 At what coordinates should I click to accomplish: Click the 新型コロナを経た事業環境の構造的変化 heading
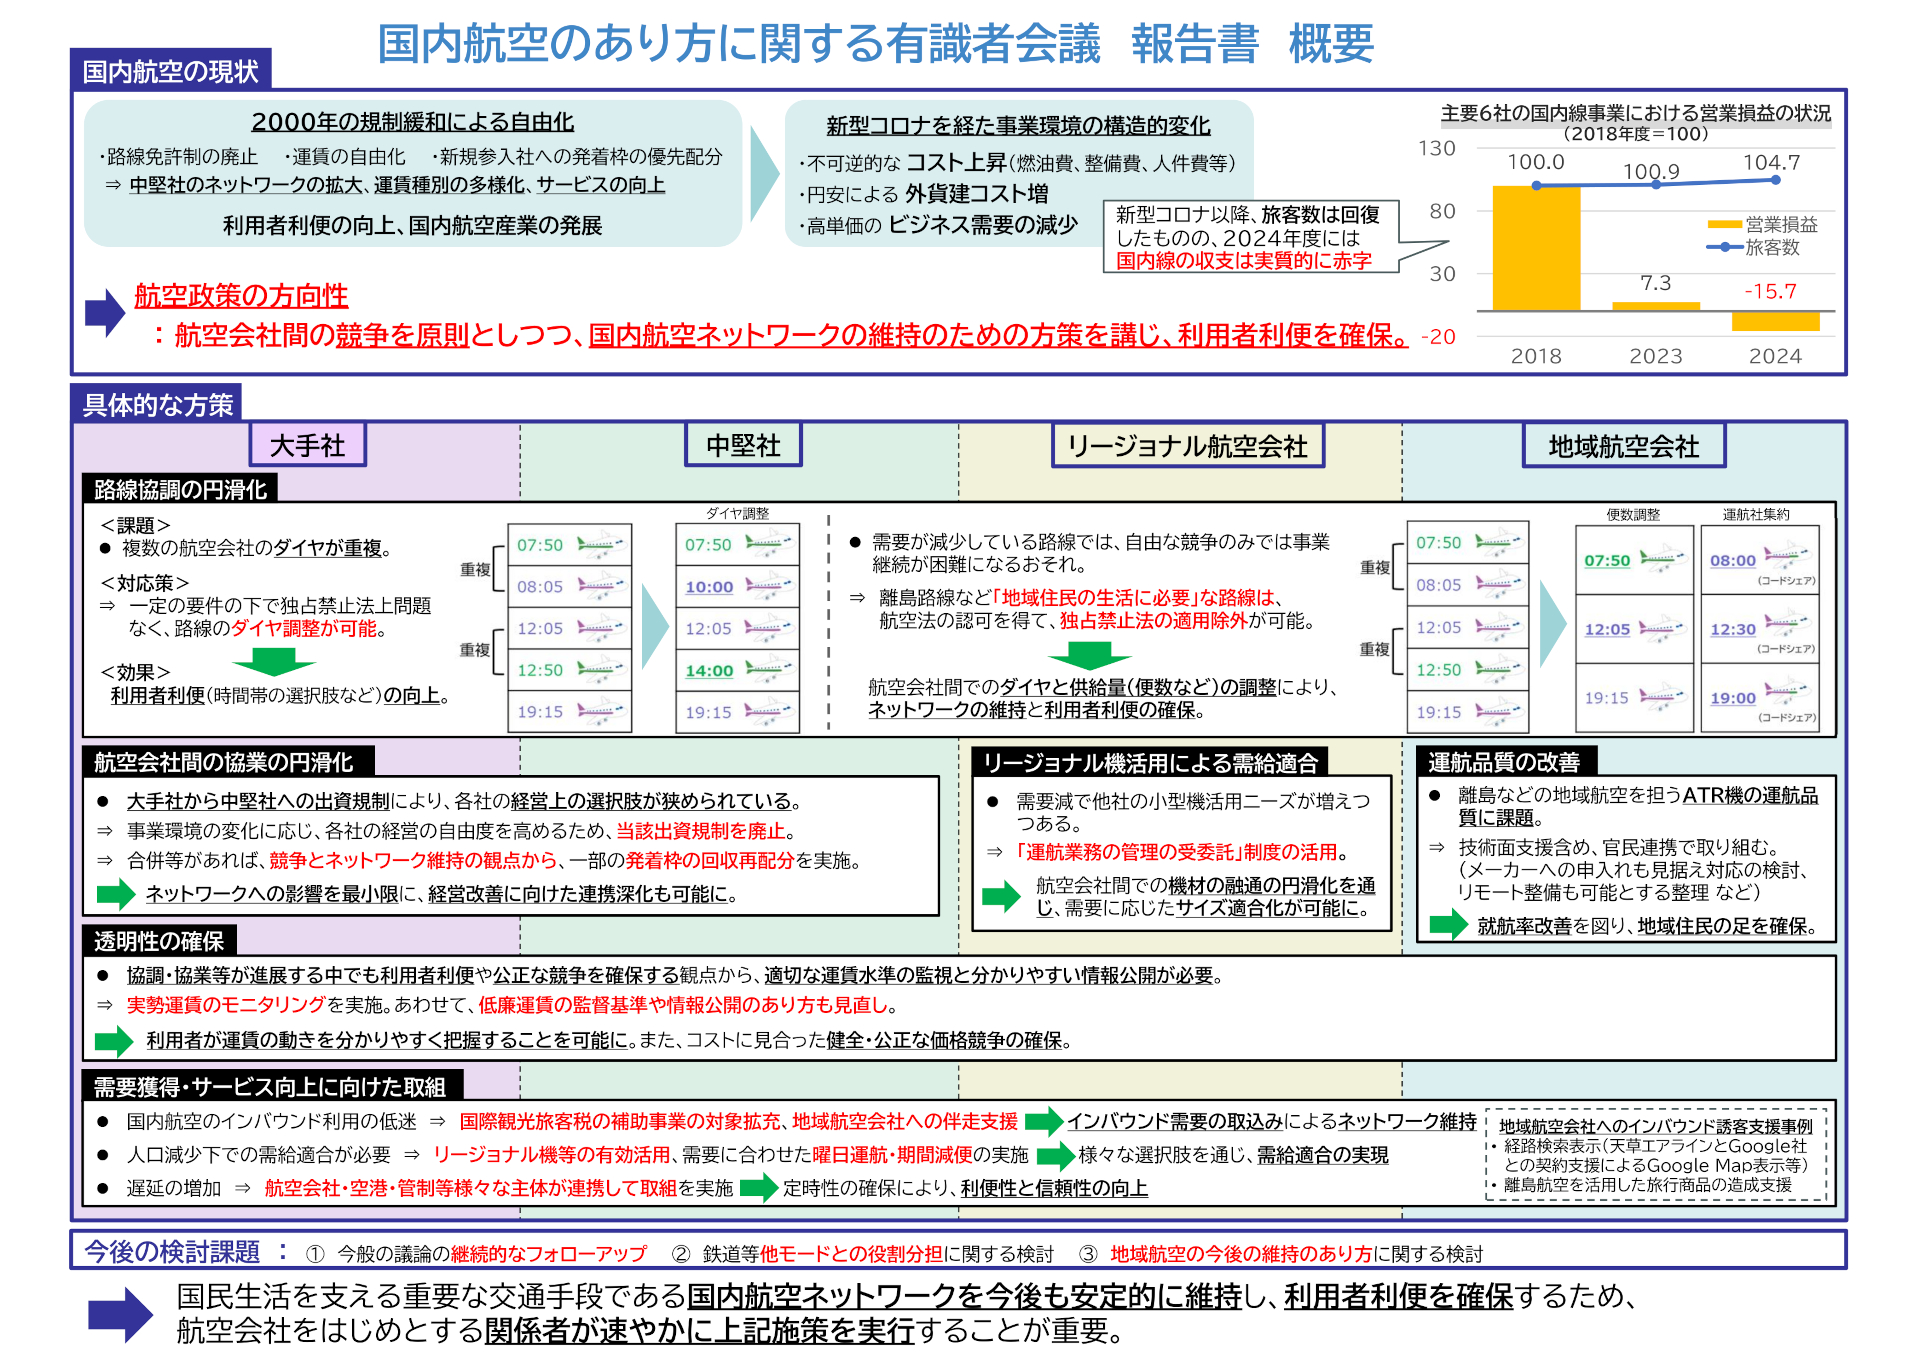pyautogui.click(x=1018, y=125)
